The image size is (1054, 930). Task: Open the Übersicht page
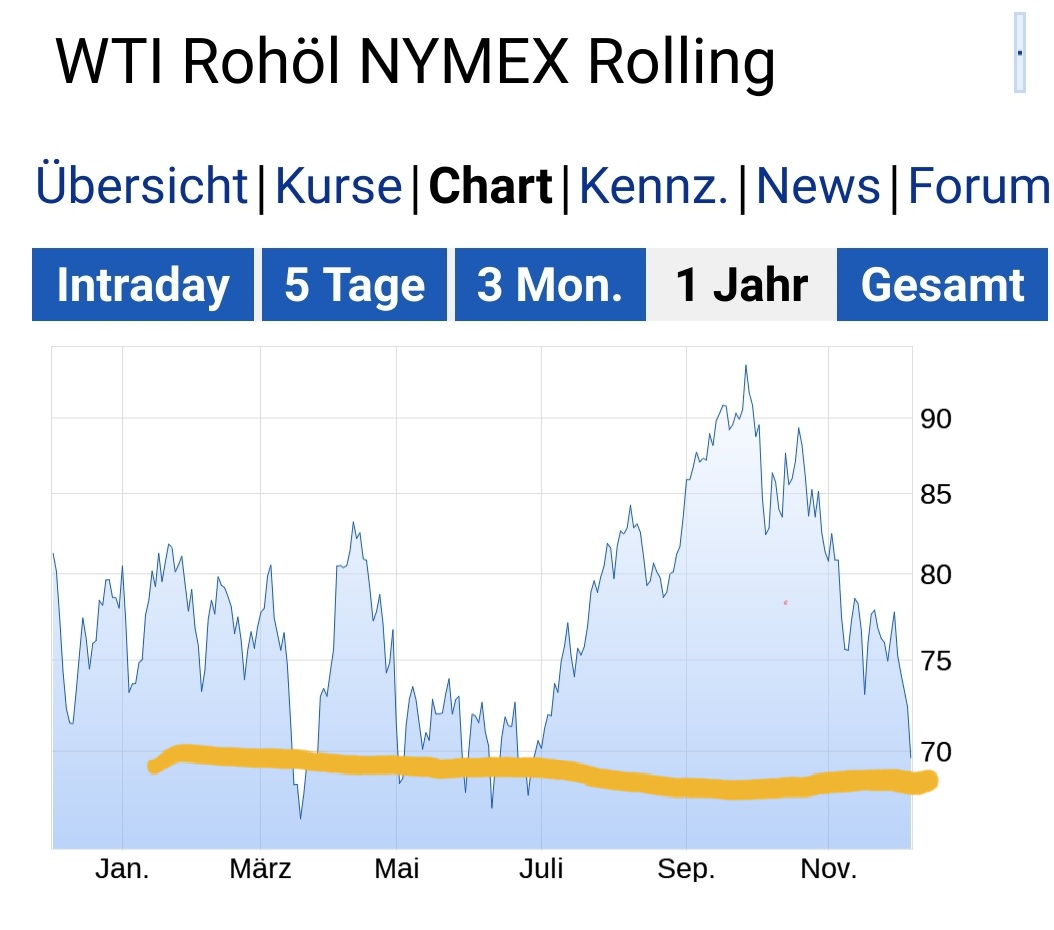[x=141, y=186]
